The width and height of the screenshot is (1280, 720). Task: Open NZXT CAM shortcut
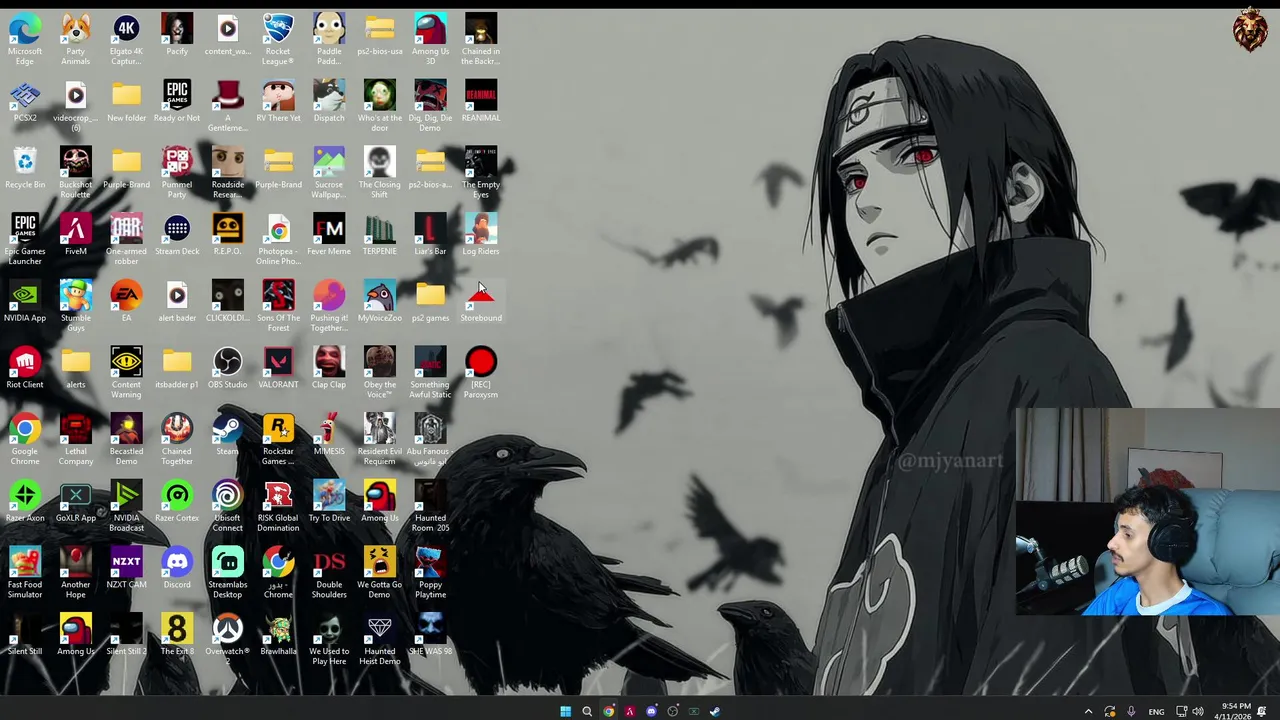[126, 568]
